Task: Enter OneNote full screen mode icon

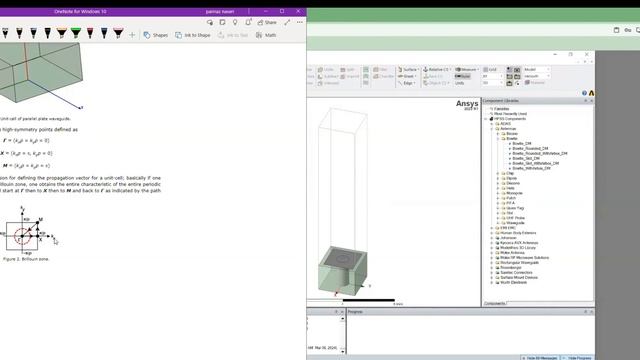Action: point(287,22)
